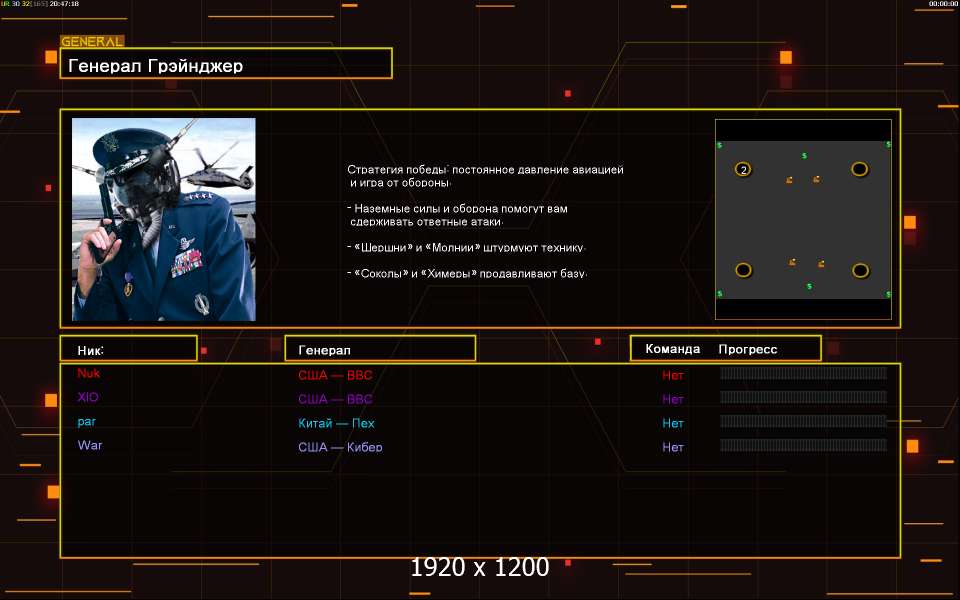Click the loading progress bar for par
The width and height of the screenshot is (960, 600).
pos(803,421)
